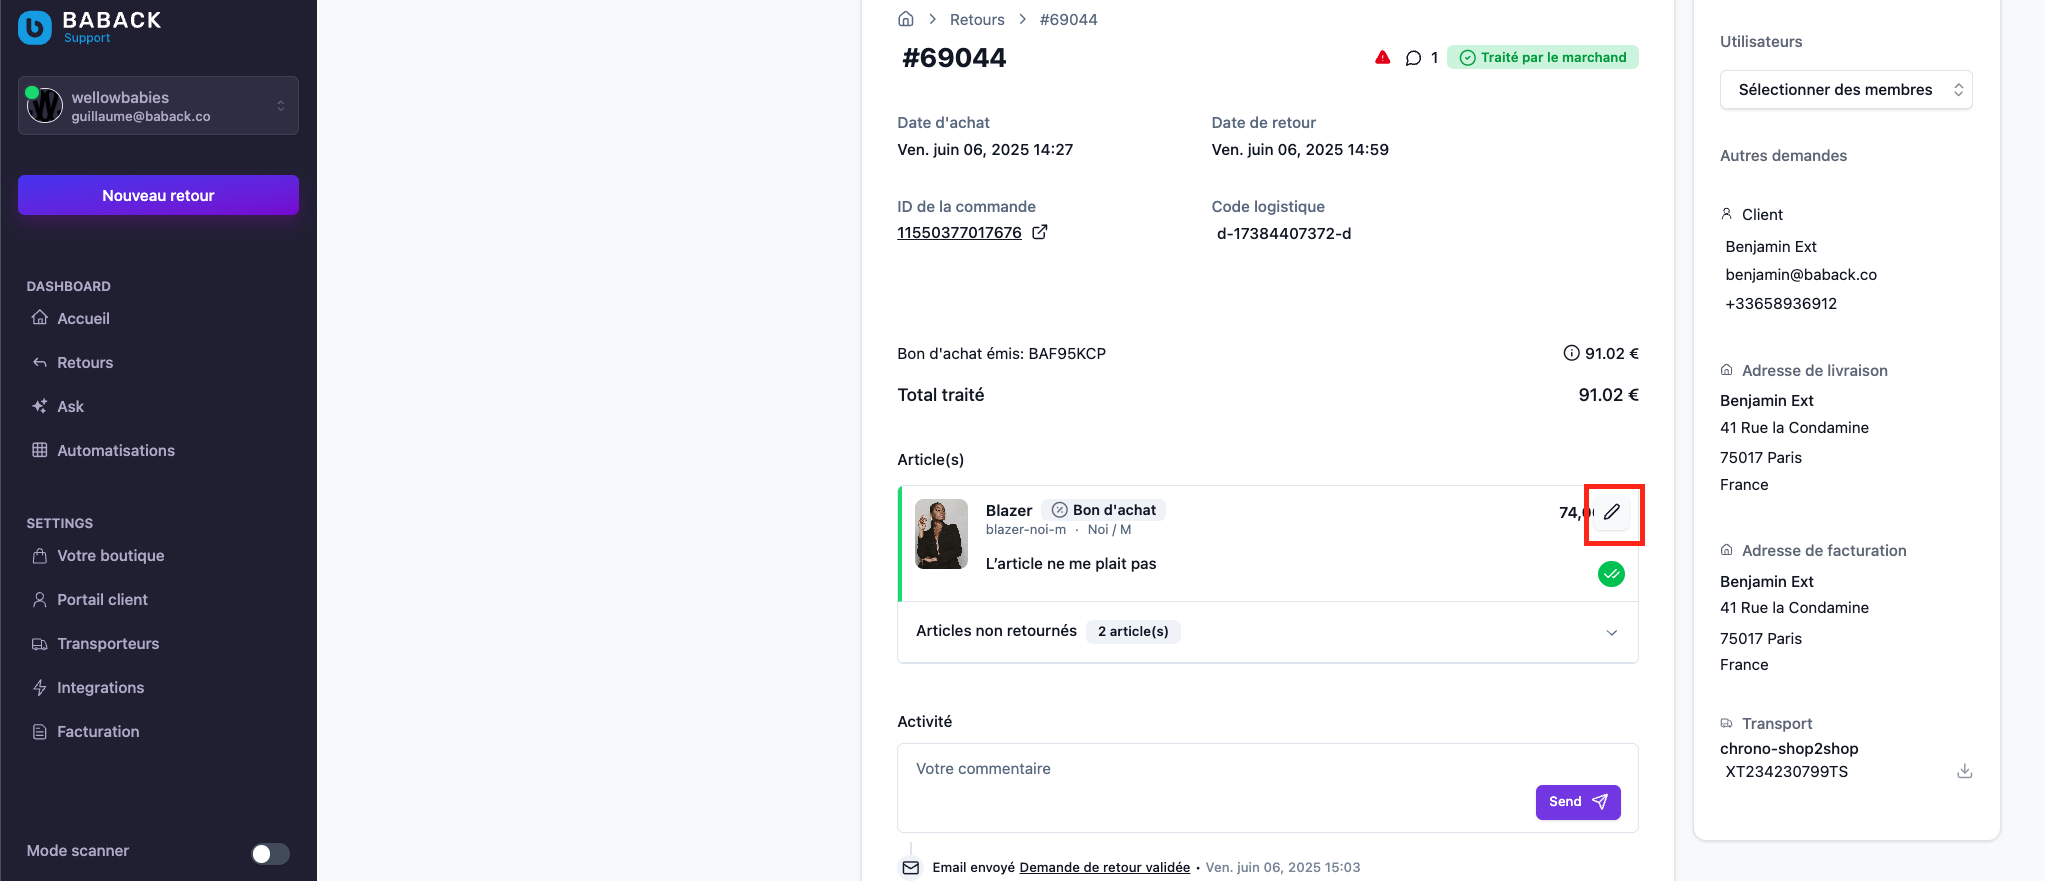Screen dimensions: 2045x881
Task: Click the Nouveau retour button
Action: pyautogui.click(x=158, y=195)
